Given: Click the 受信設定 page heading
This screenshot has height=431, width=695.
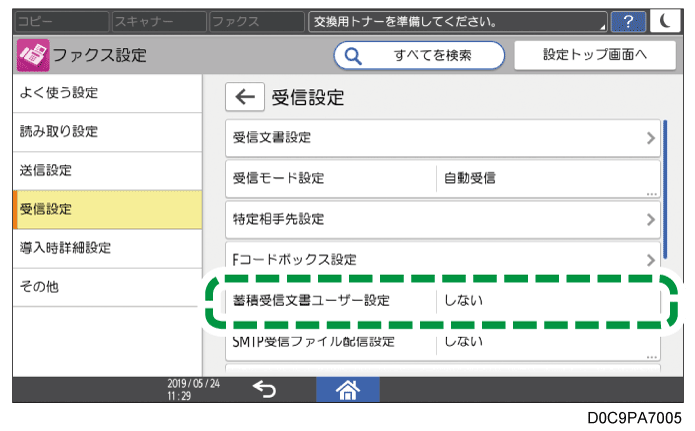Looking at the screenshot, I should (x=308, y=98).
